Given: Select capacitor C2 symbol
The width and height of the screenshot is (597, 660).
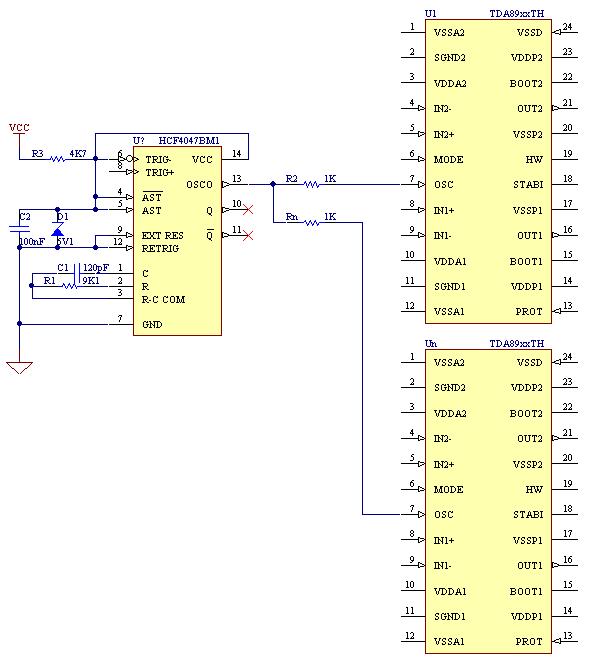Looking at the screenshot, I should [19, 229].
